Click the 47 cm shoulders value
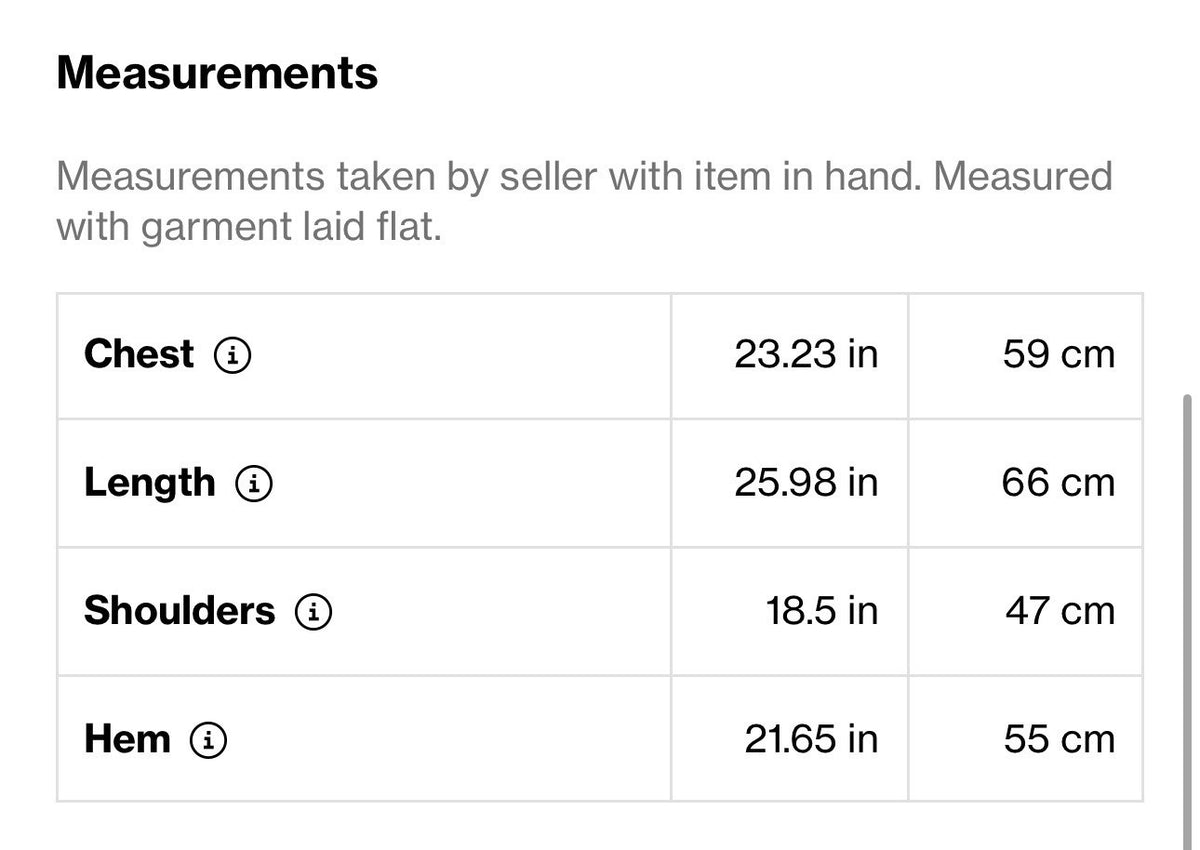 pos(1060,611)
